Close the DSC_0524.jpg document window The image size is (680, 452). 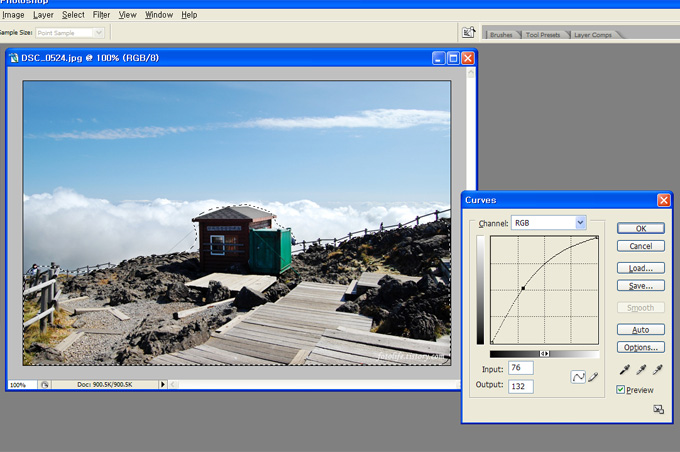(468, 58)
